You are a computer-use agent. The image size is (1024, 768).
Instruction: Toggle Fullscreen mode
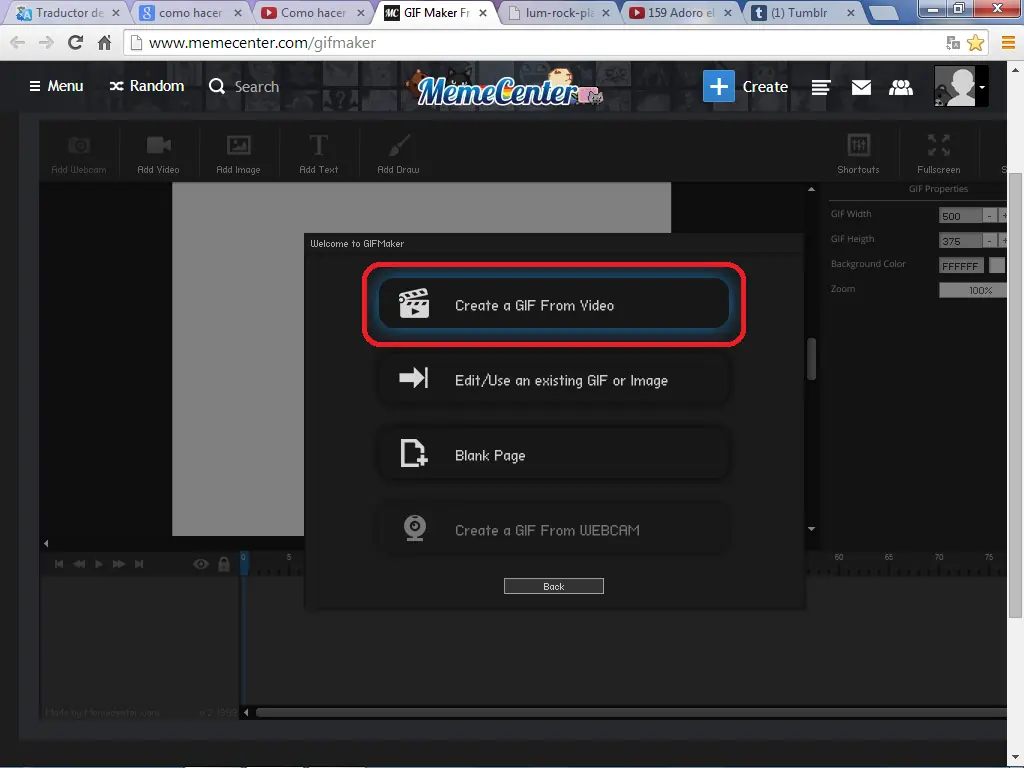point(938,154)
